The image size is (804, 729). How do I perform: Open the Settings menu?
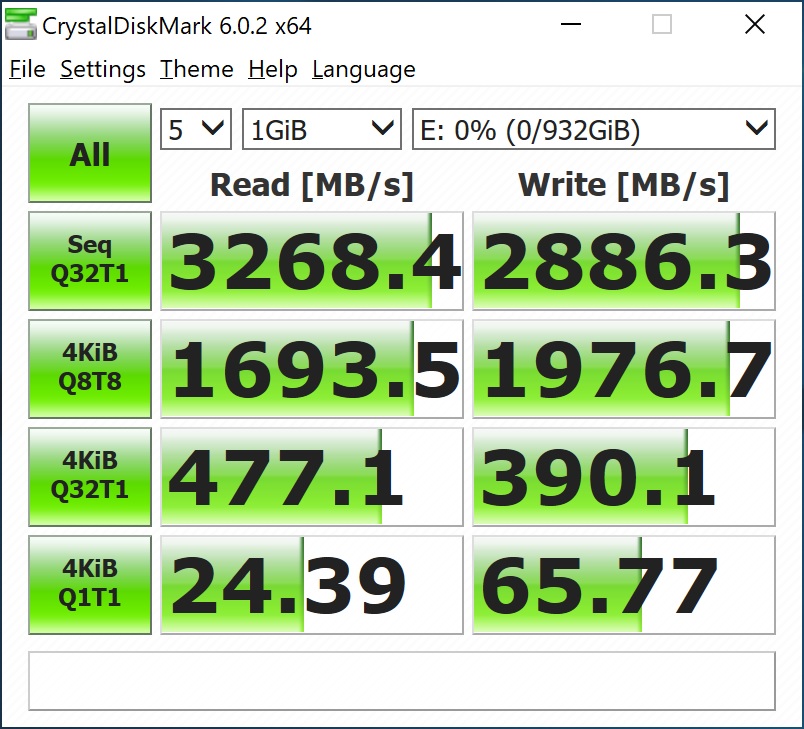103,69
